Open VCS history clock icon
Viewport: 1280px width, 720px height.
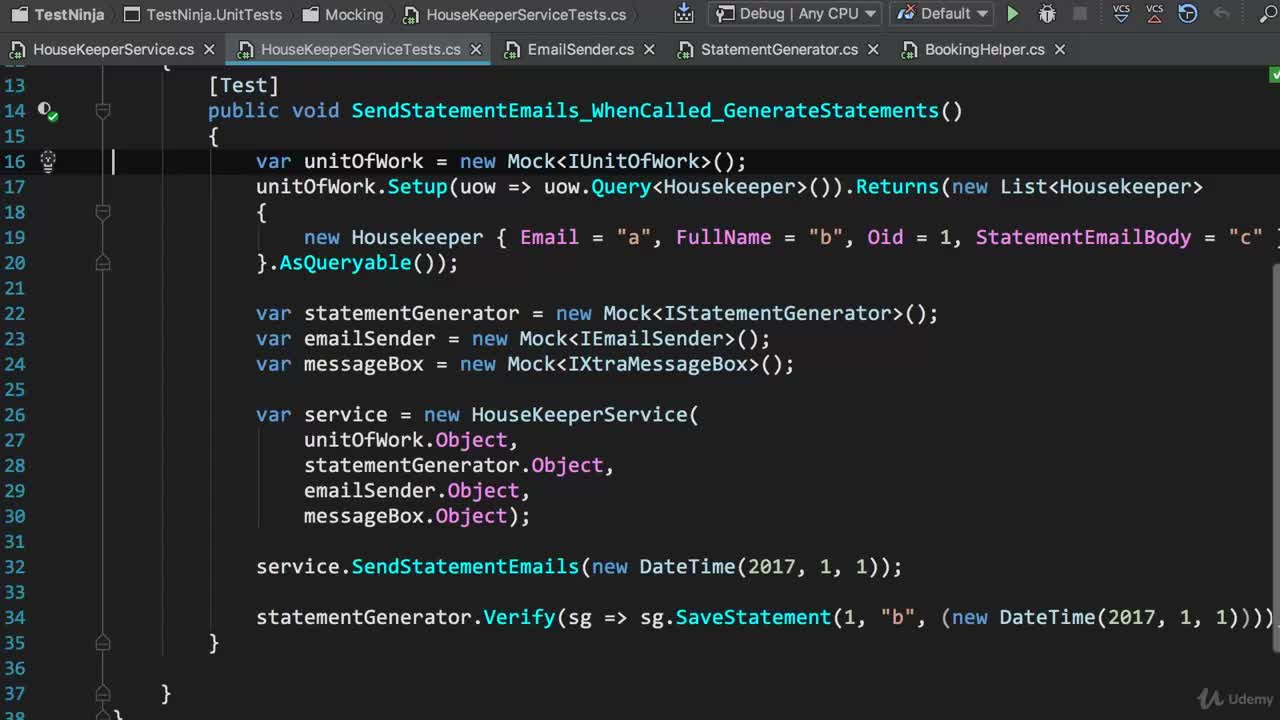click(x=1188, y=14)
